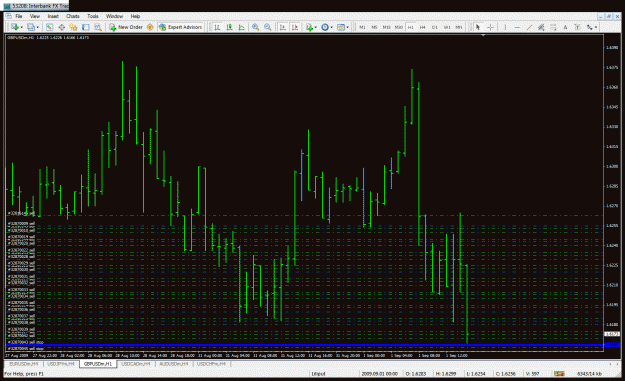Select the M15 timeframe button
Image resolution: width=625 pixels, height=381 pixels.
(386, 27)
